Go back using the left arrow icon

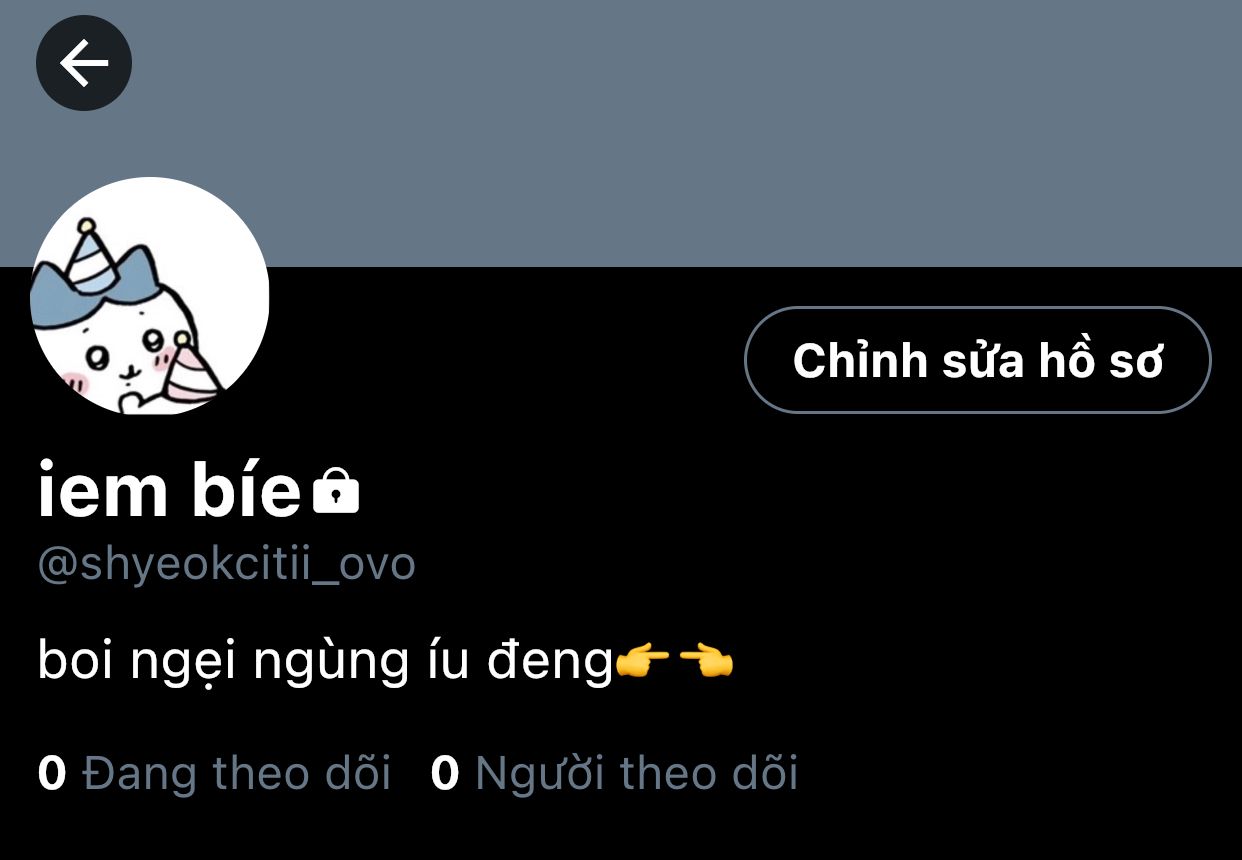tap(84, 63)
